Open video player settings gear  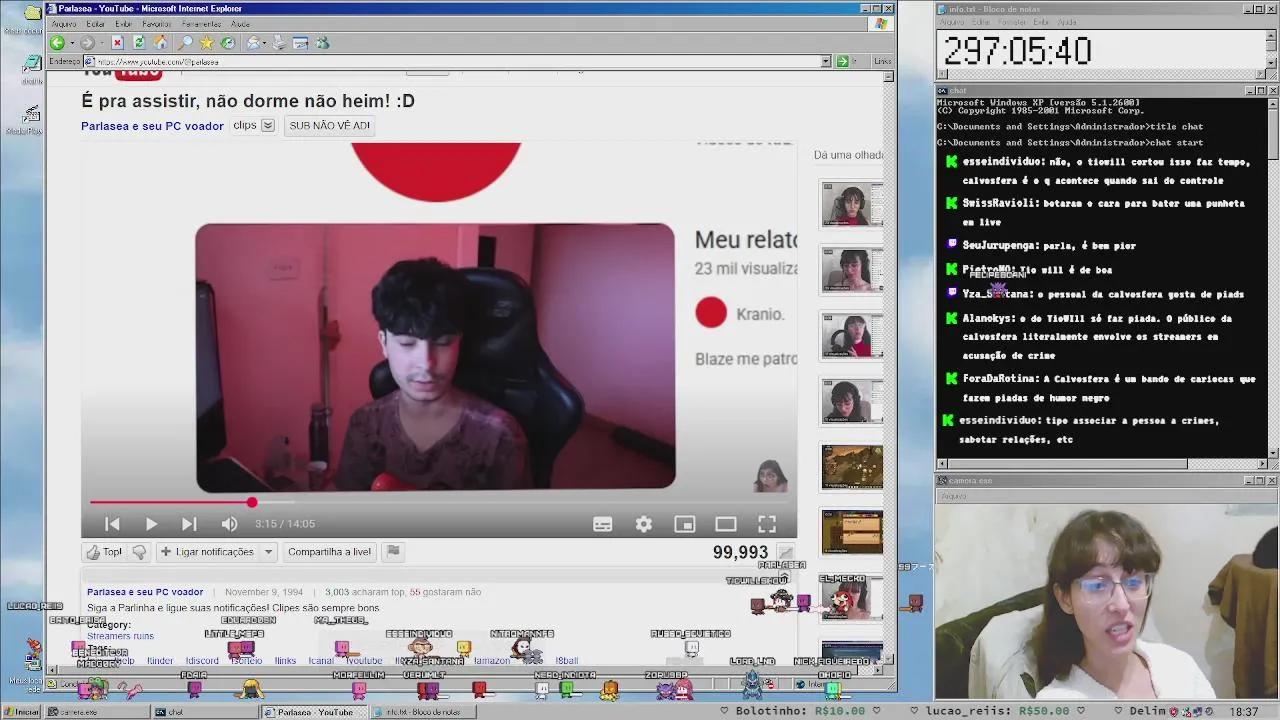point(644,524)
